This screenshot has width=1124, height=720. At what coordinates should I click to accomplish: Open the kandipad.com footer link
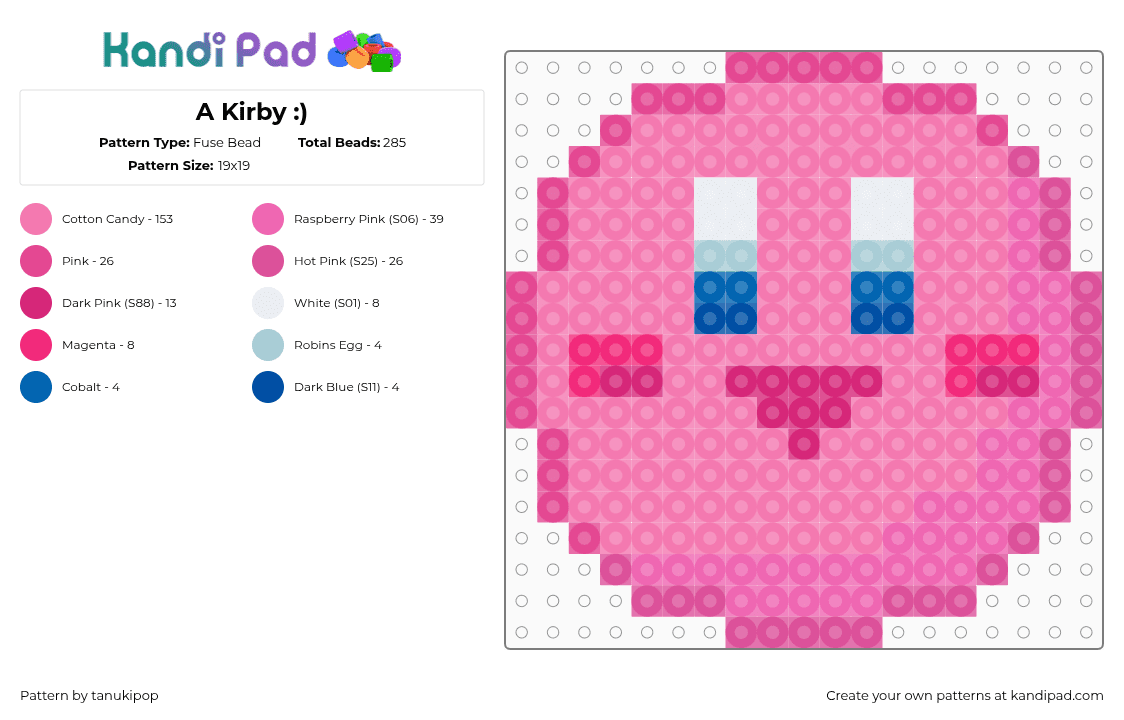(x=1057, y=696)
